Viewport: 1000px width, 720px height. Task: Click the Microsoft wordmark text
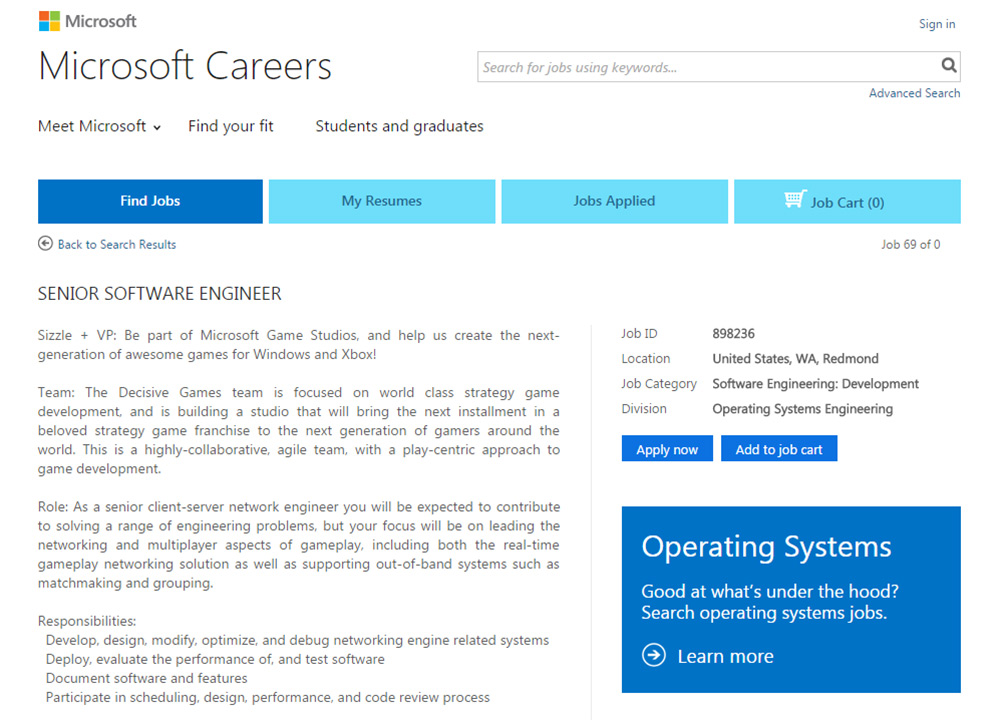[101, 22]
